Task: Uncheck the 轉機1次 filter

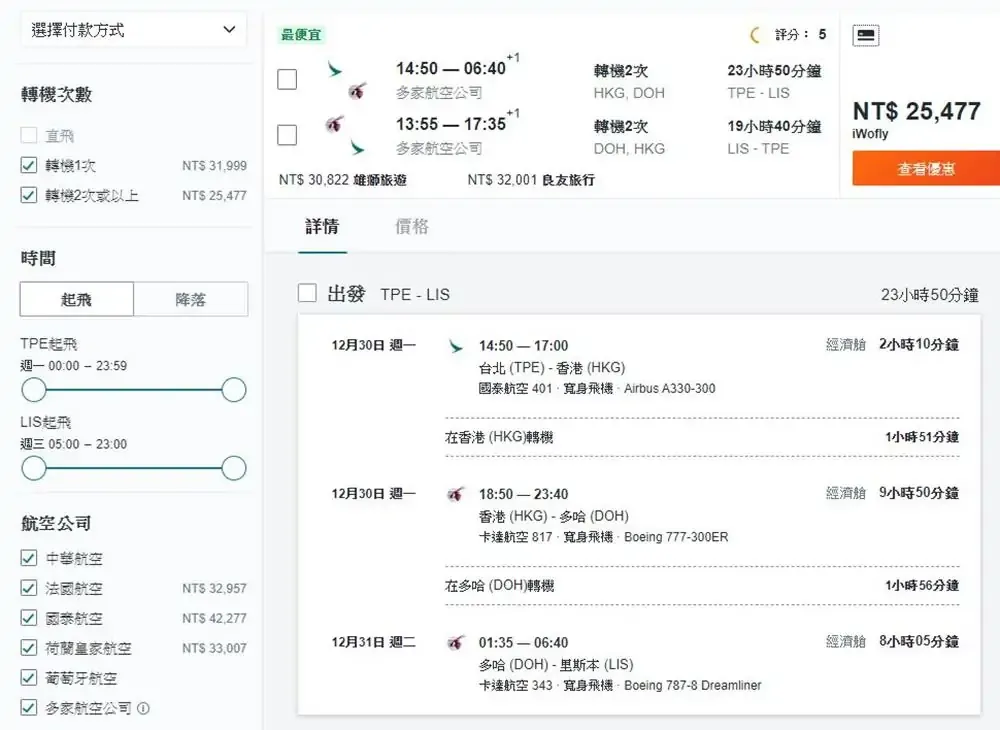Action: click(29, 166)
